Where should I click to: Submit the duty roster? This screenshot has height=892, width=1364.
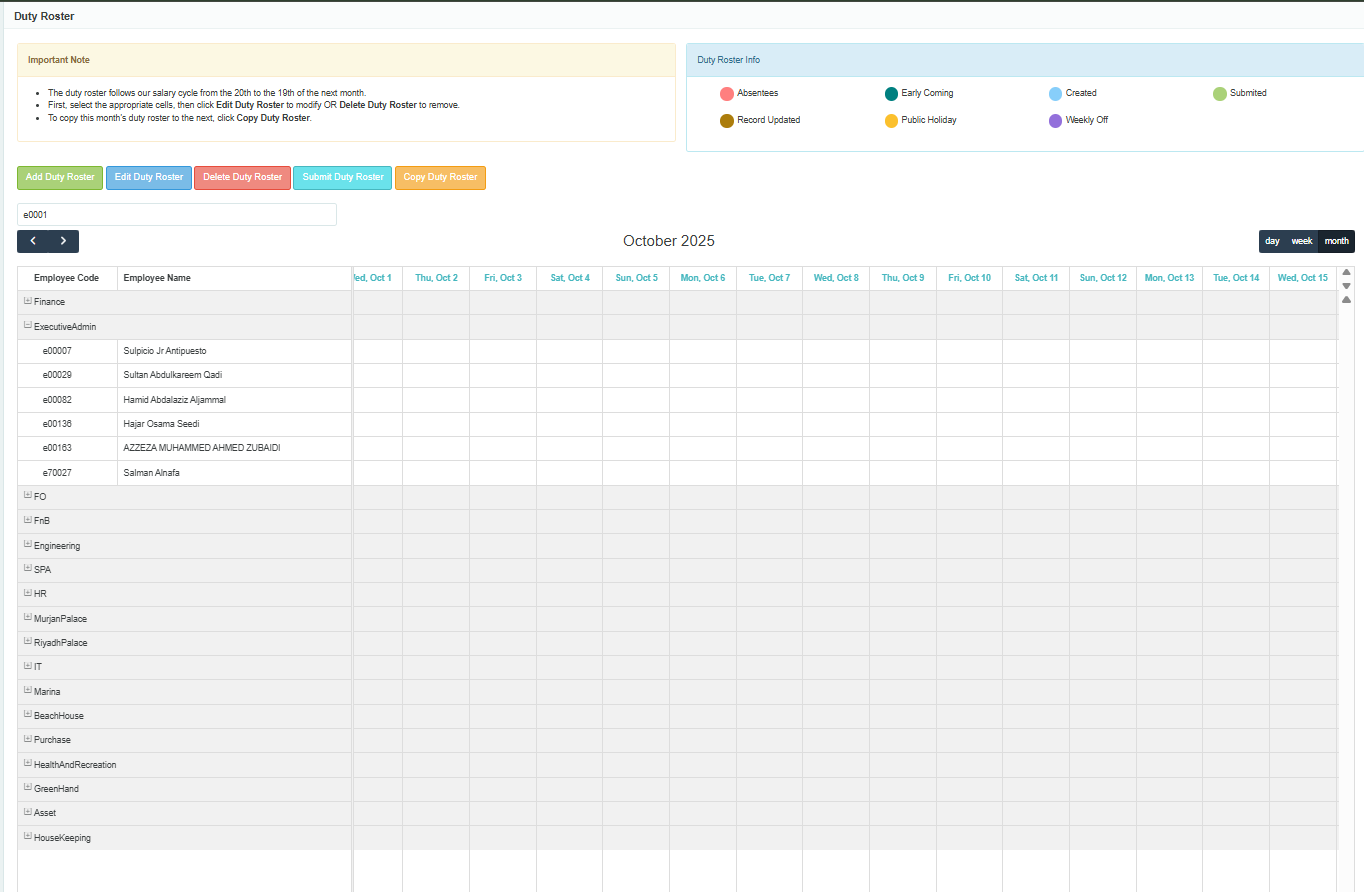click(343, 177)
